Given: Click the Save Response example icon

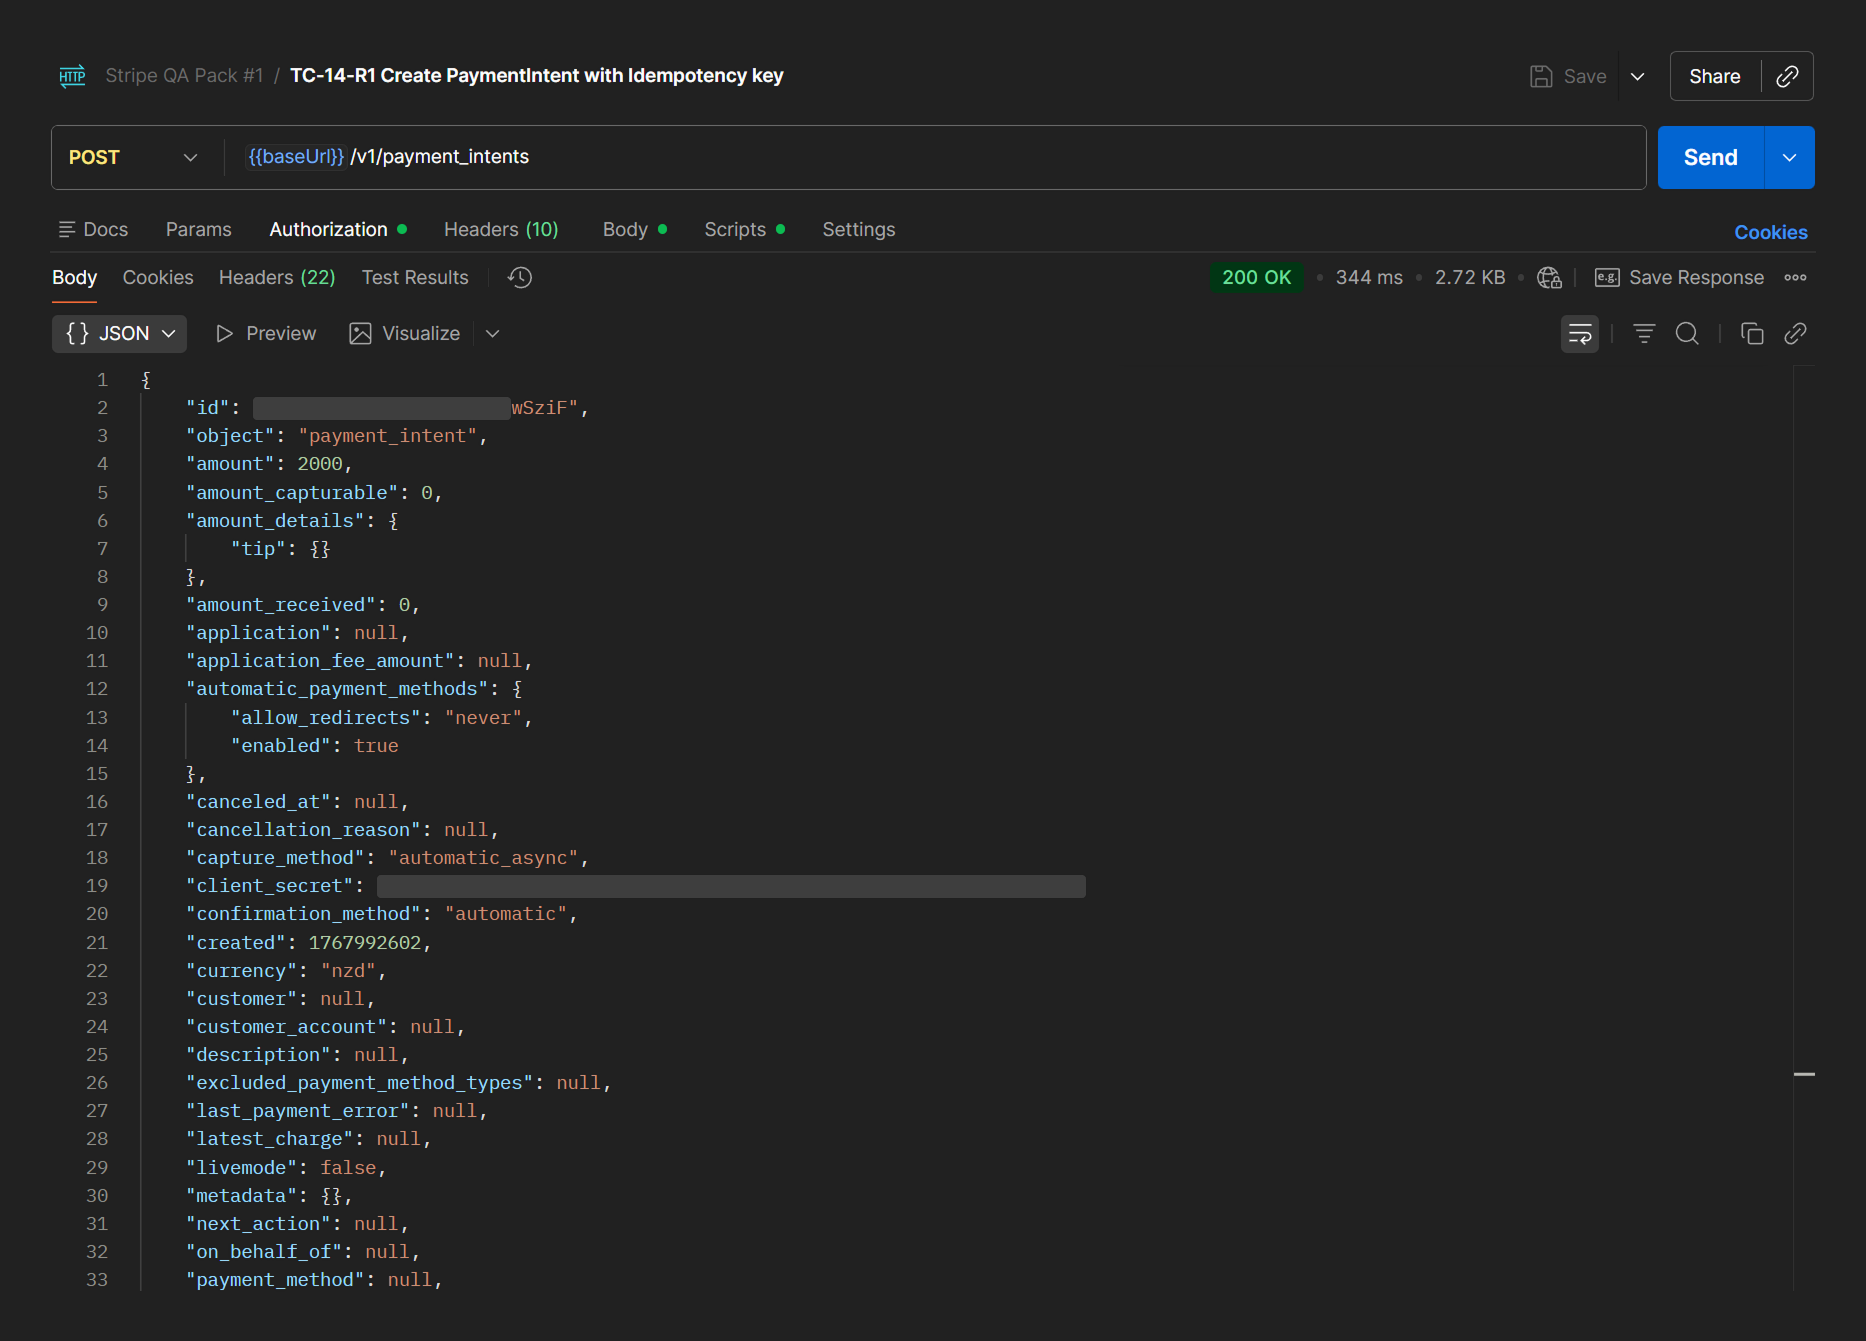Looking at the screenshot, I should point(1607,277).
